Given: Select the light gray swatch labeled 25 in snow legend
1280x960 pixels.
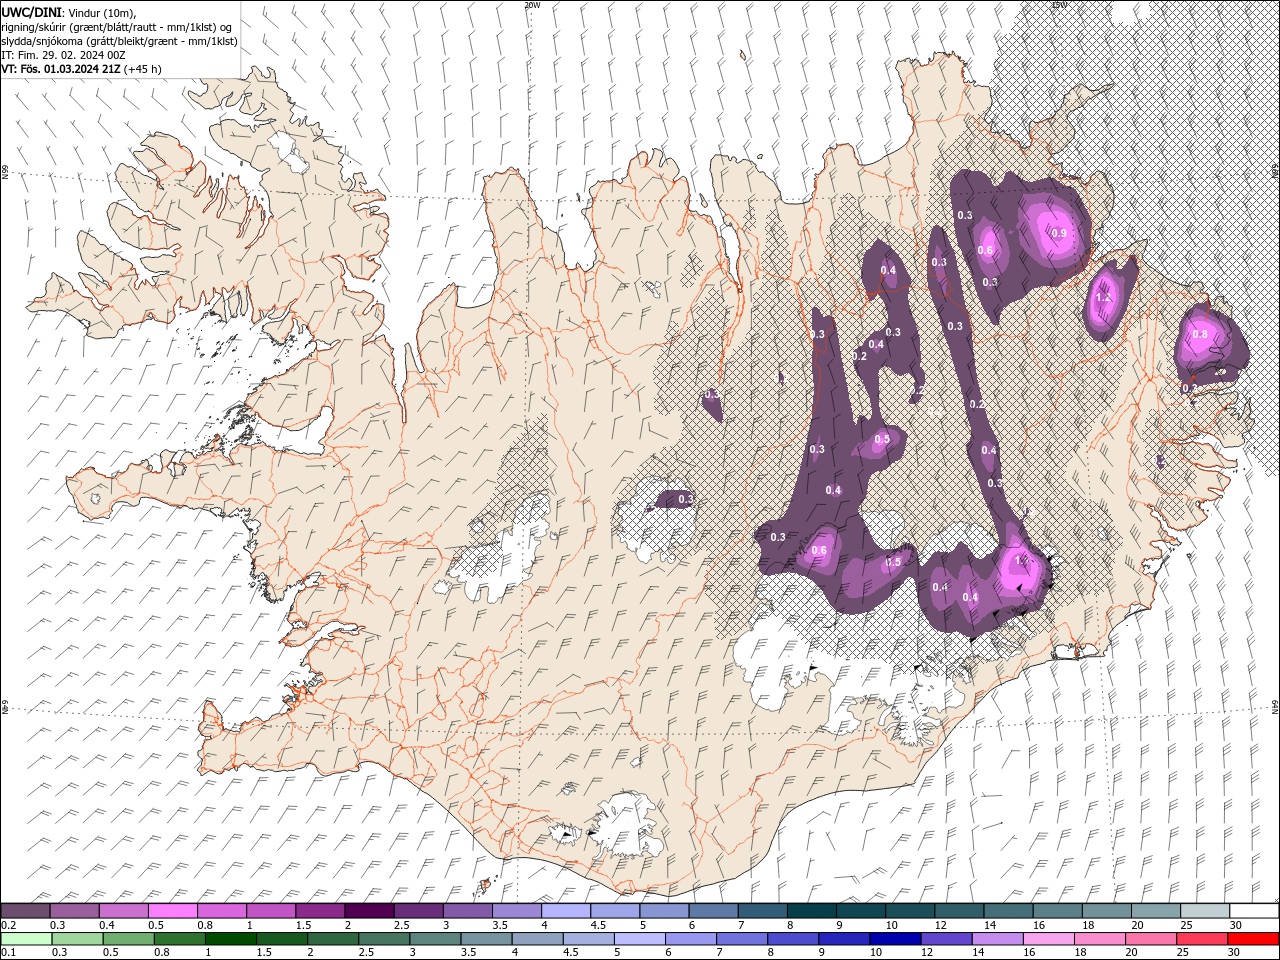Looking at the screenshot, I should pos(1205,910).
